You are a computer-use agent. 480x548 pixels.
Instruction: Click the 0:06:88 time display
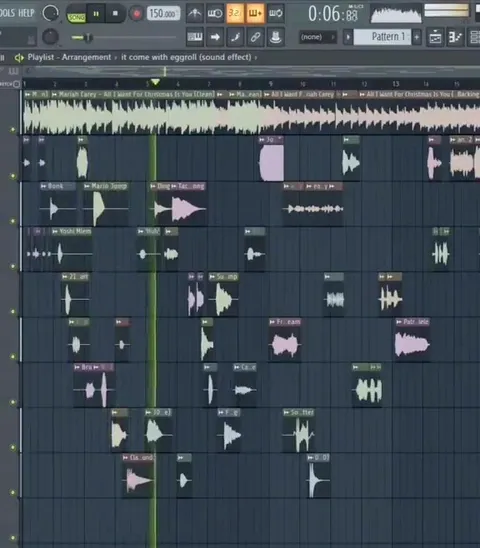[333, 14]
